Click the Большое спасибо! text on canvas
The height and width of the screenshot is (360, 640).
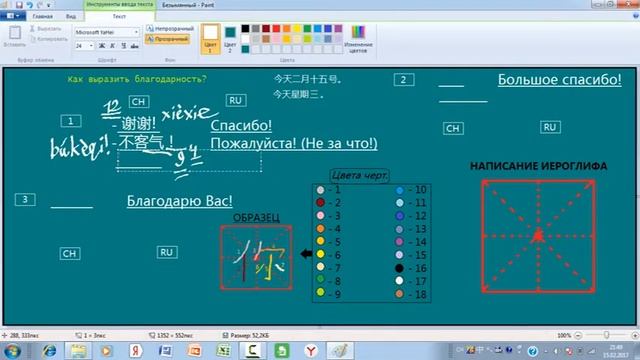click(560, 80)
